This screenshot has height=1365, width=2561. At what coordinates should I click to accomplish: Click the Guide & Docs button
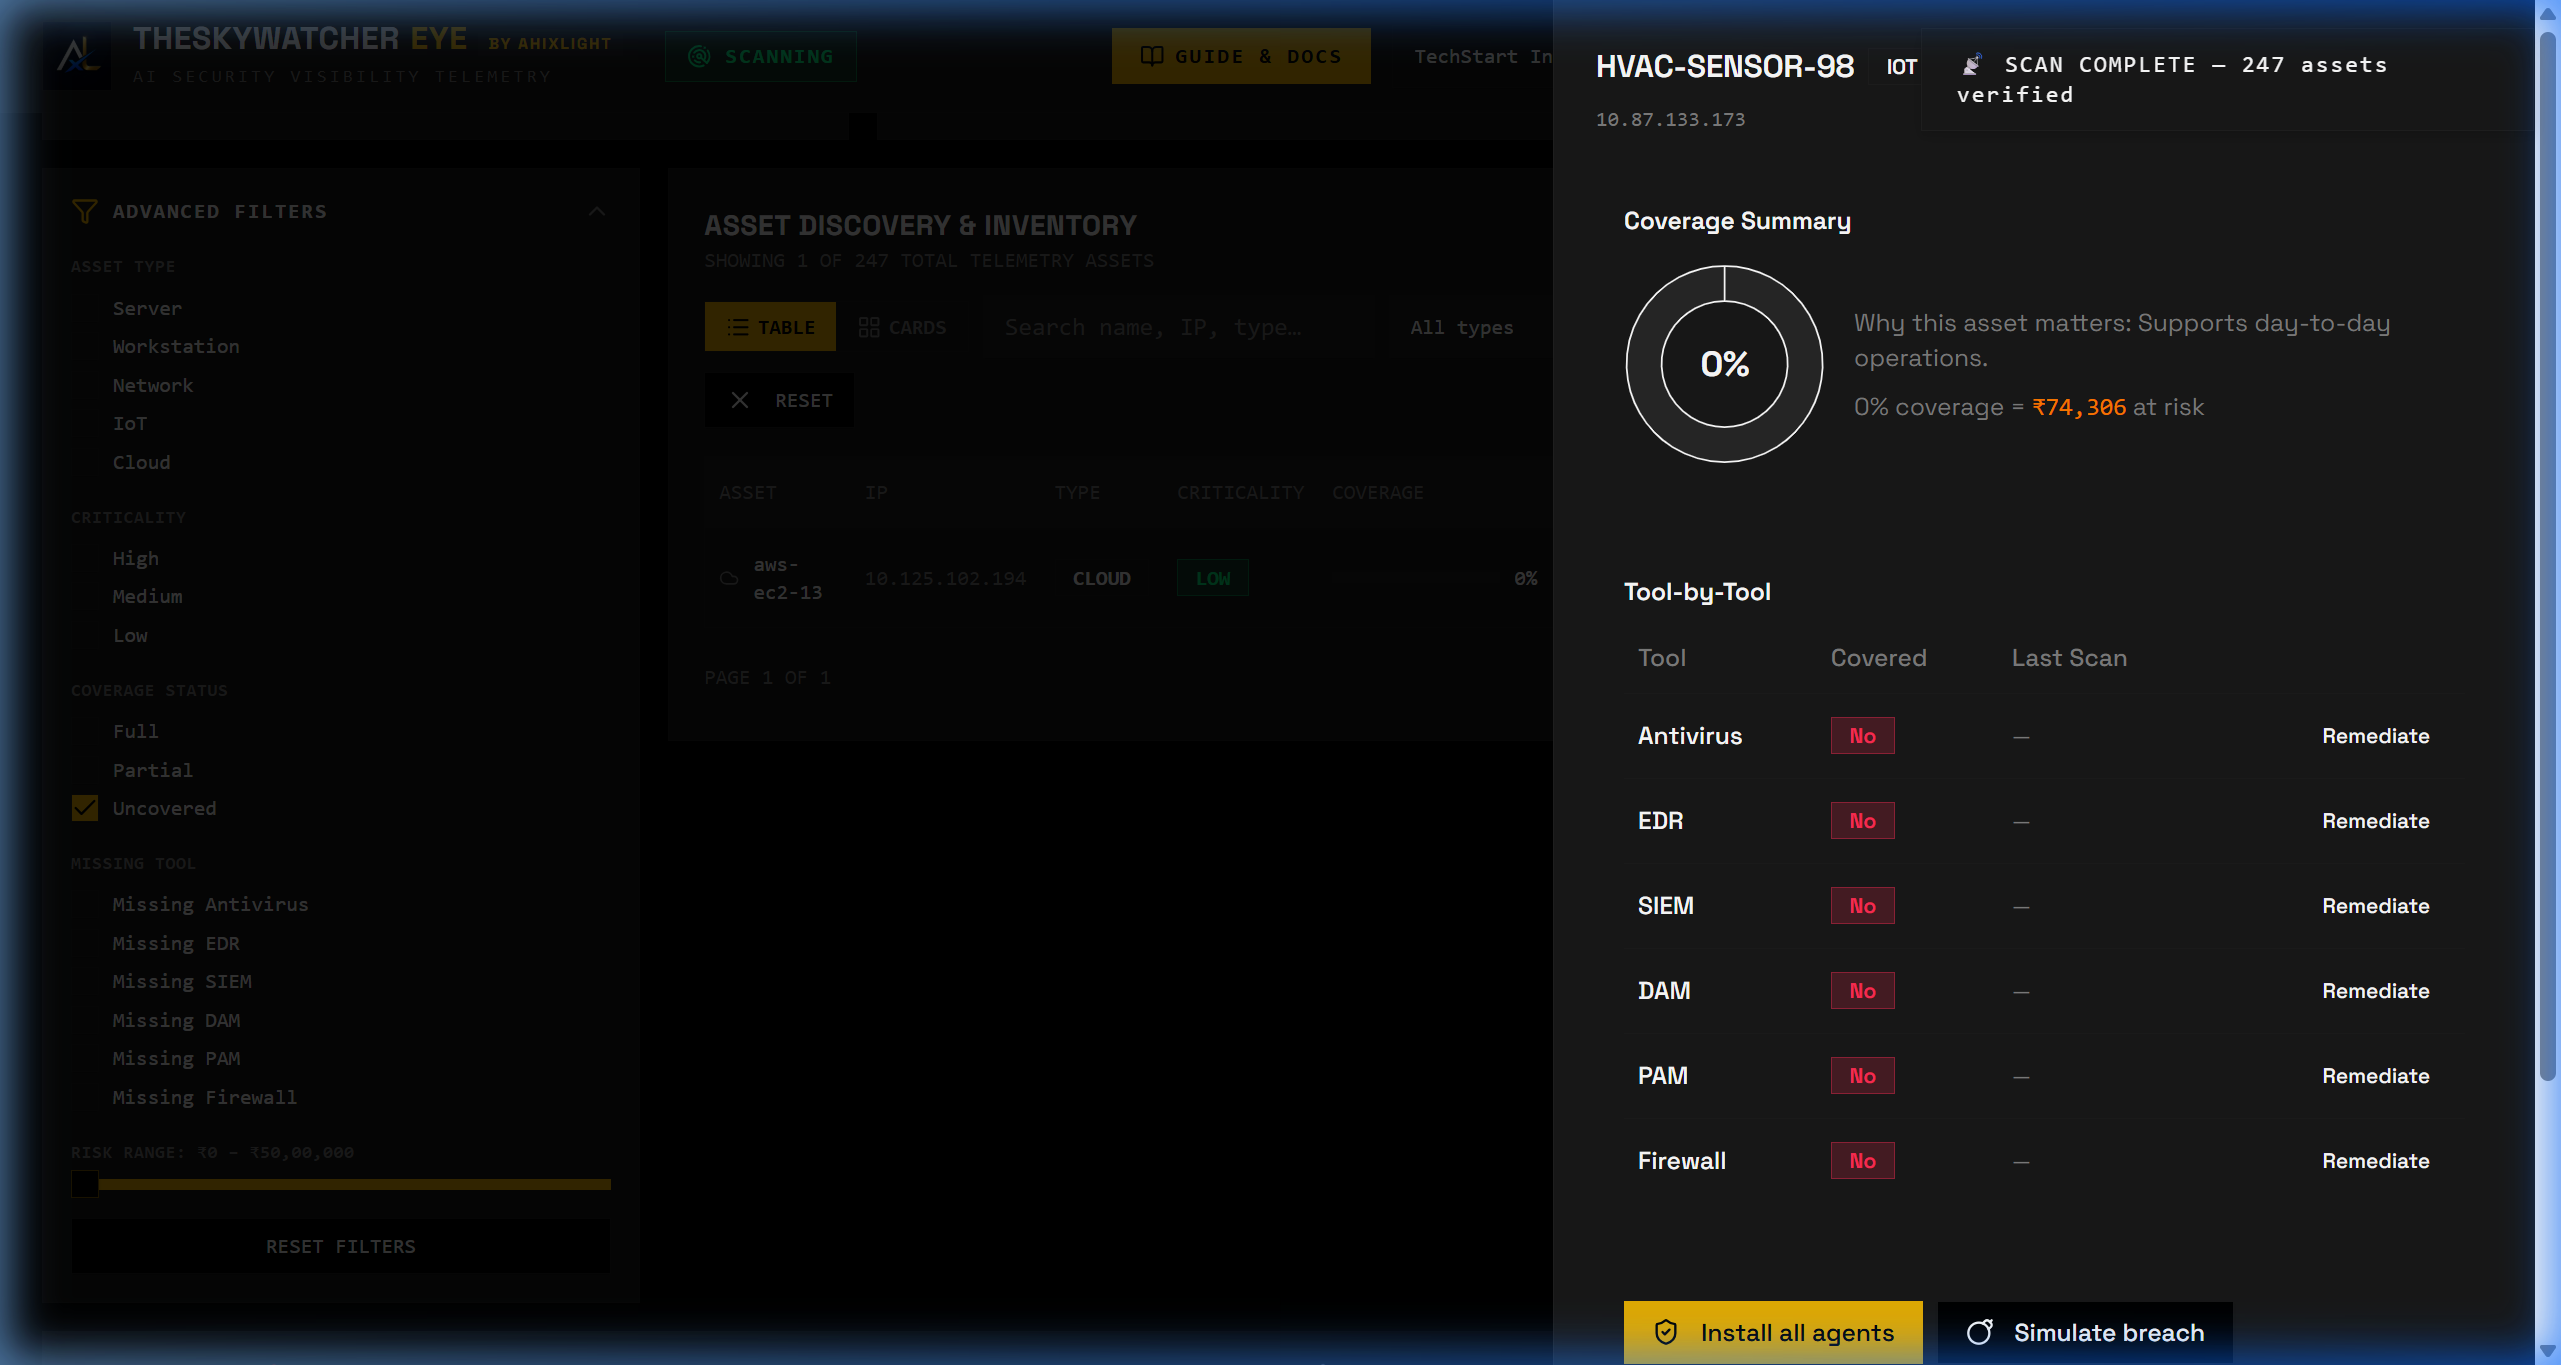(x=1241, y=56)
